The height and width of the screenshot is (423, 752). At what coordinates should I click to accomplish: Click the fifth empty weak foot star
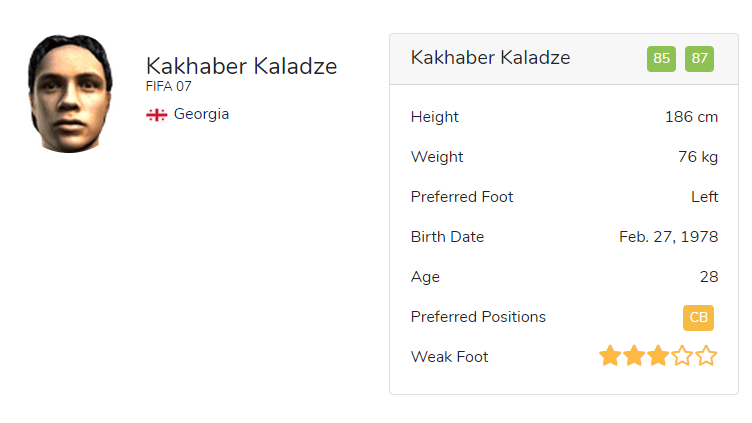[706, 356]
